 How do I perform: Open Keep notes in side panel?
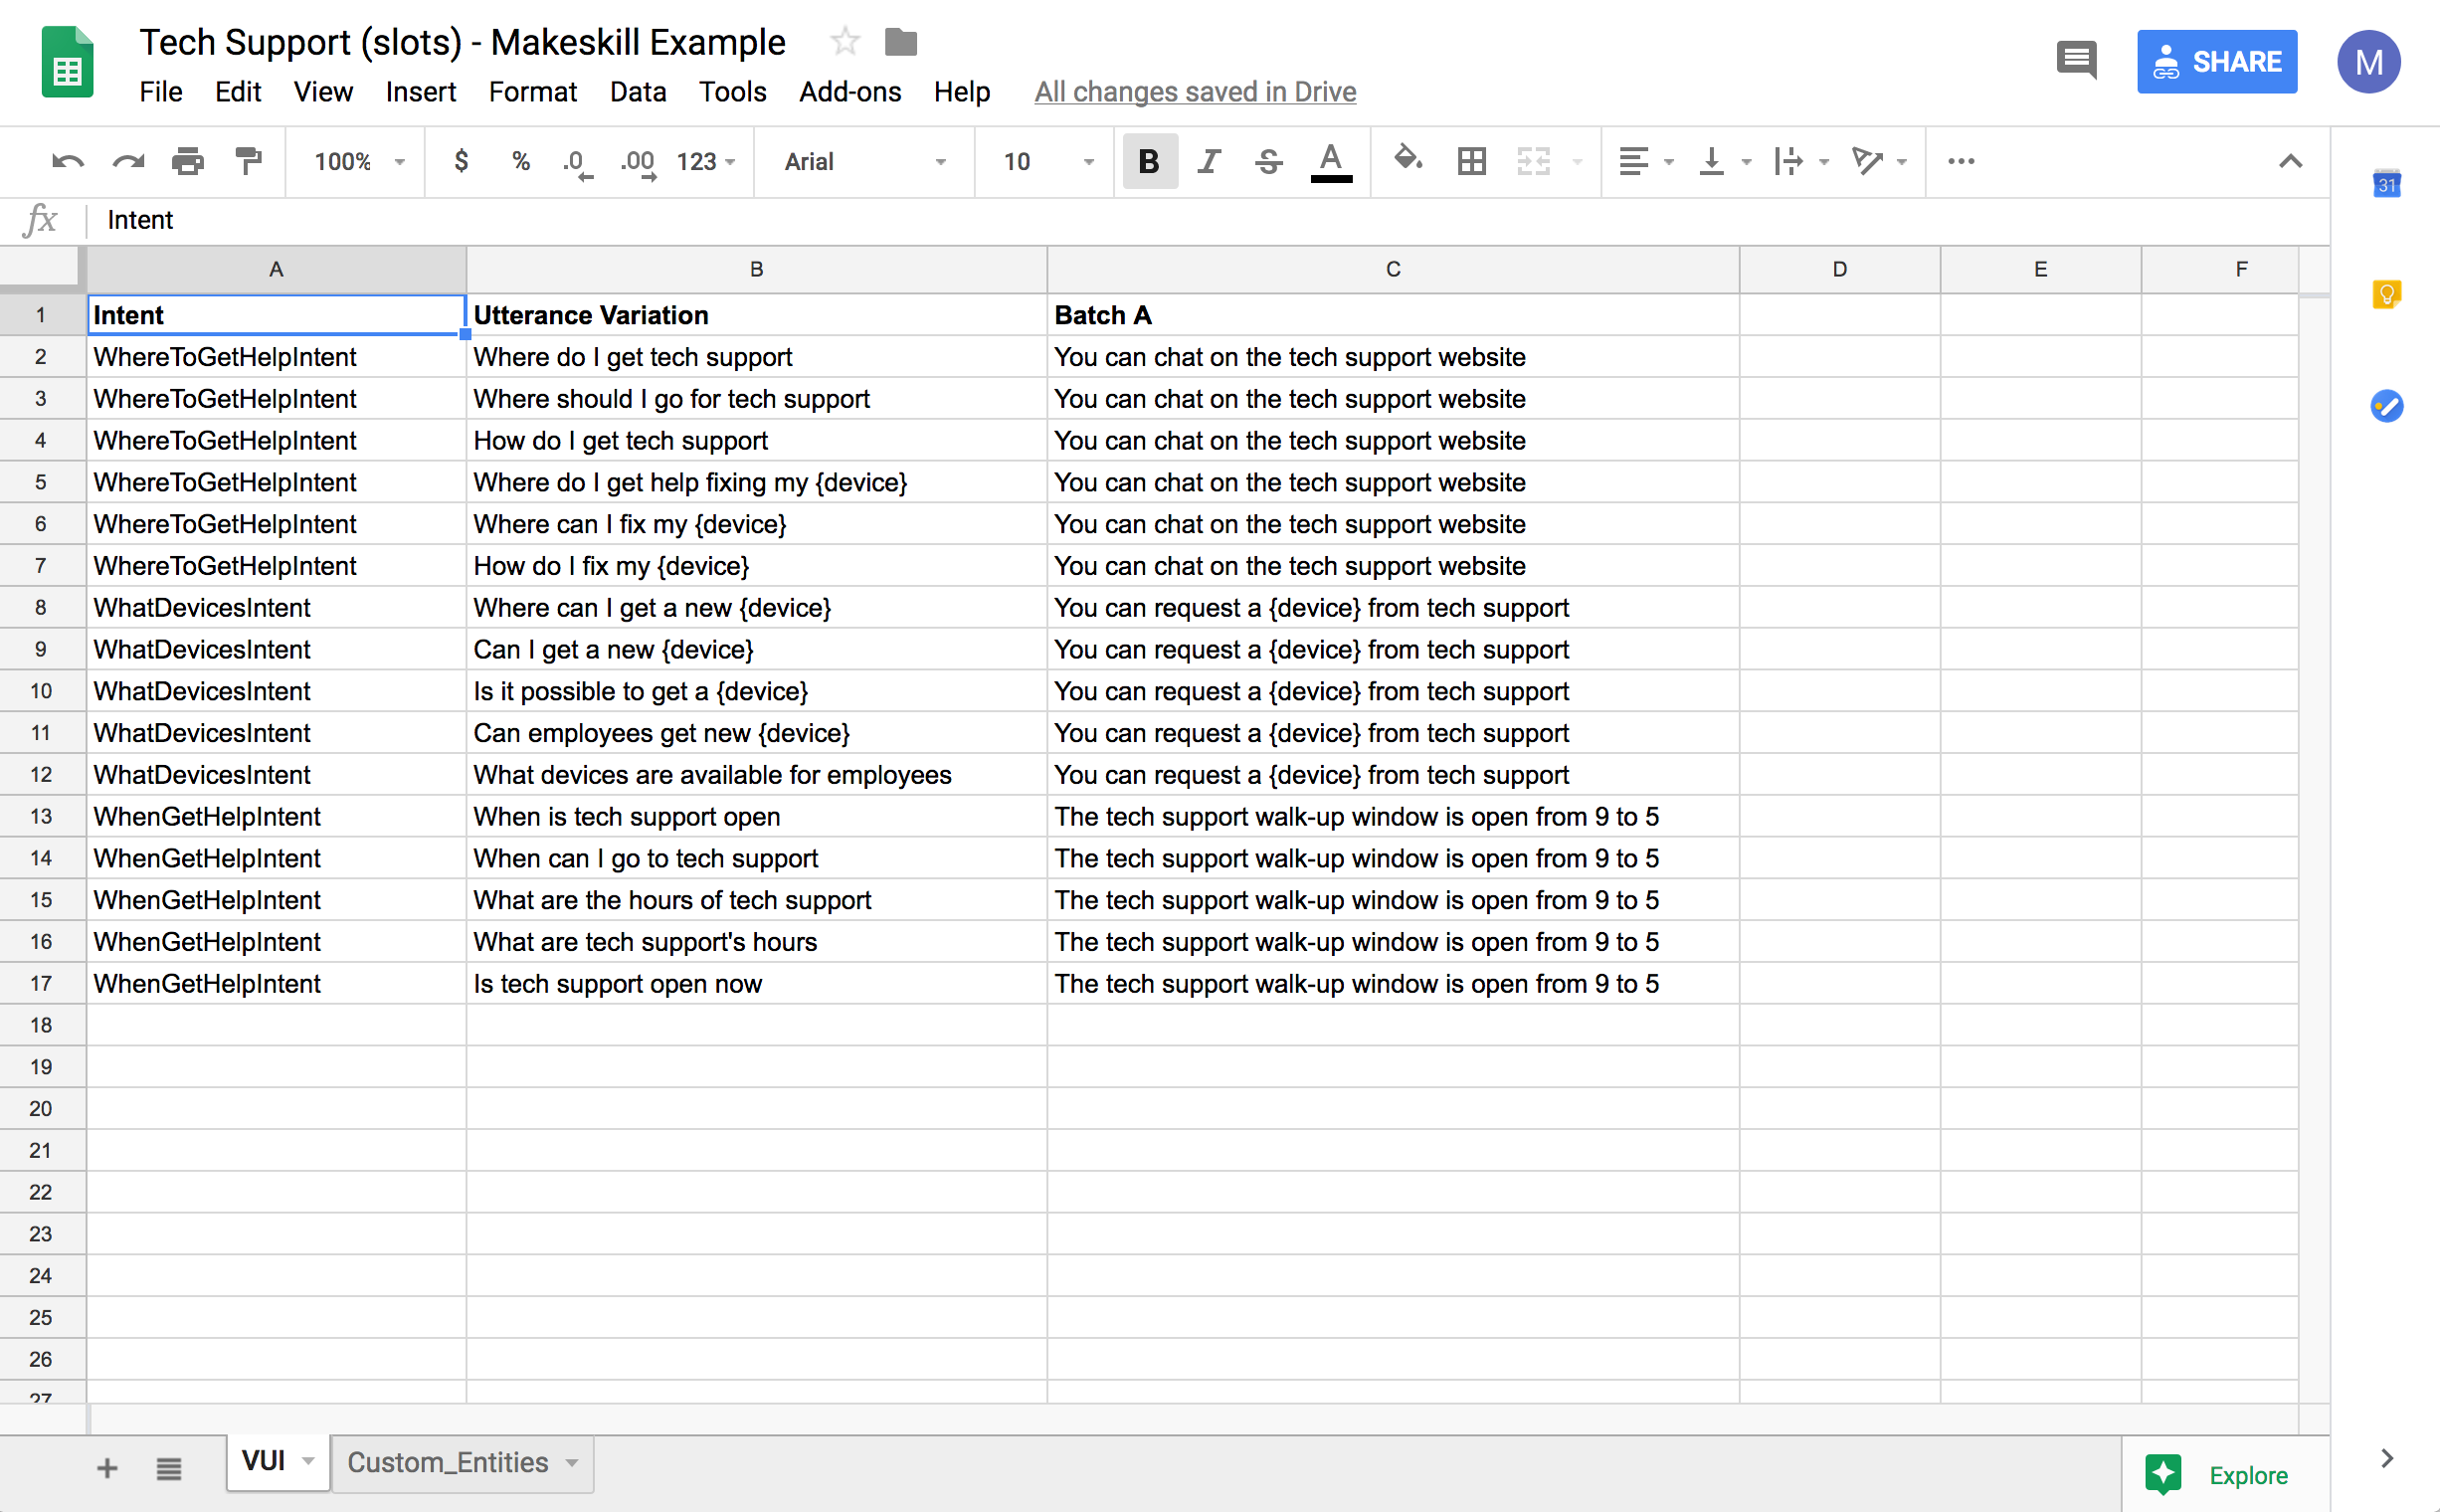pos(2387,295)
